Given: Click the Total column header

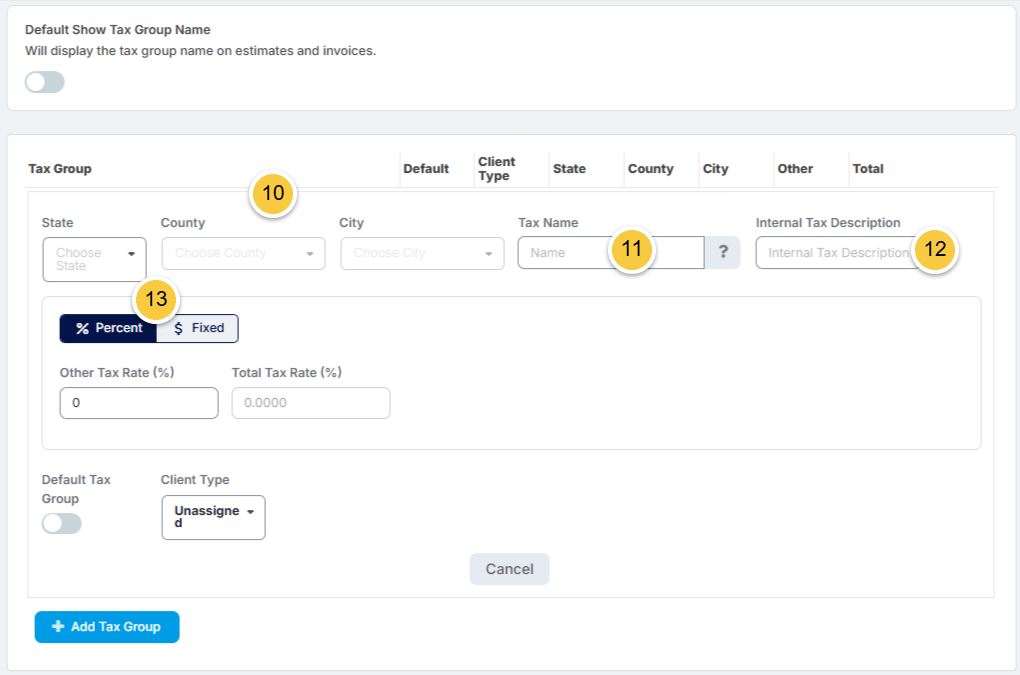Looking at the screenshot, I should click(868, 169).
